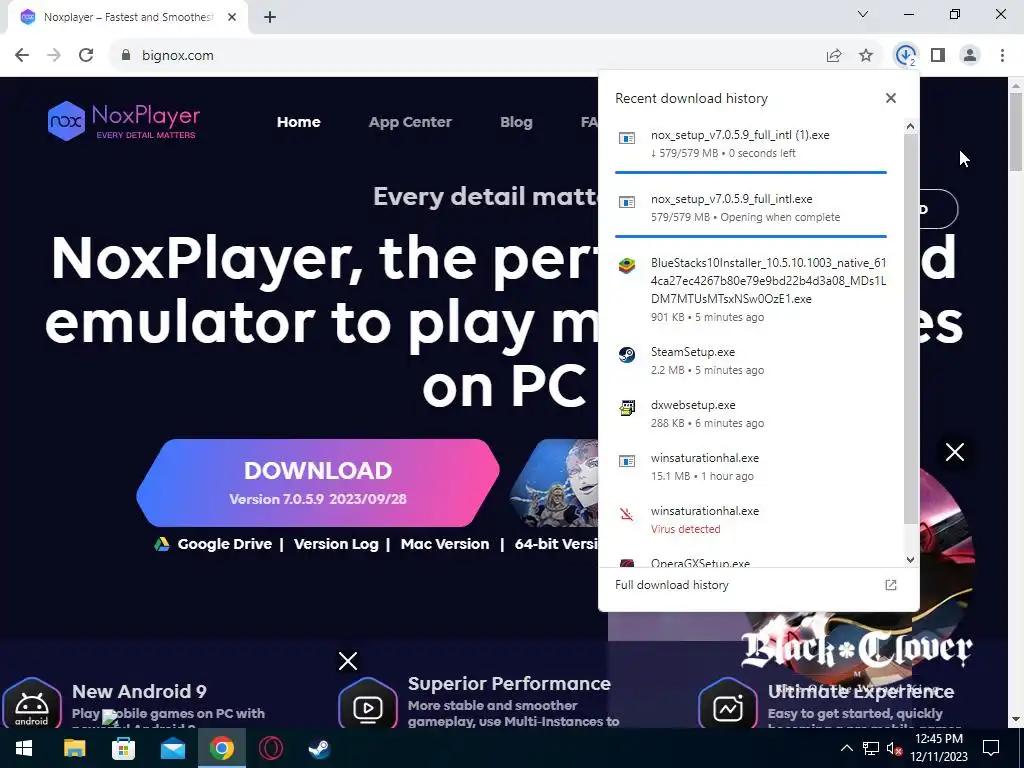Screen dimensions: 1024x768
Task: Open the Blog nav item
Action: click(x=516, y=122)
